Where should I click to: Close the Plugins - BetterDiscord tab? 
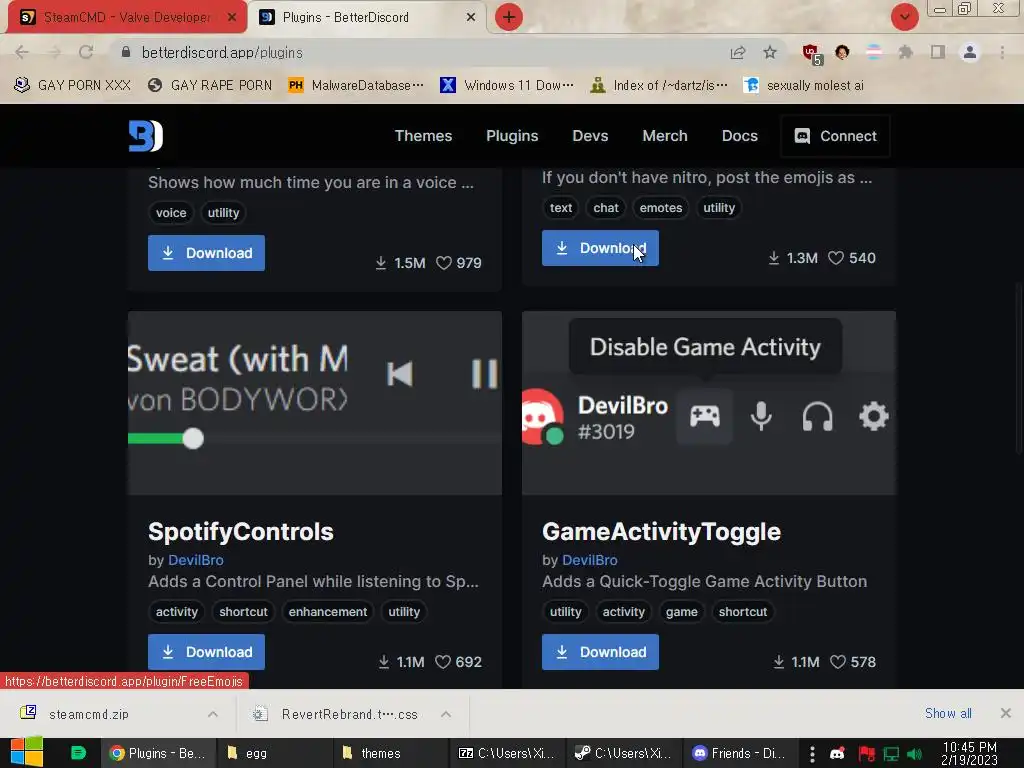(471, 17)
